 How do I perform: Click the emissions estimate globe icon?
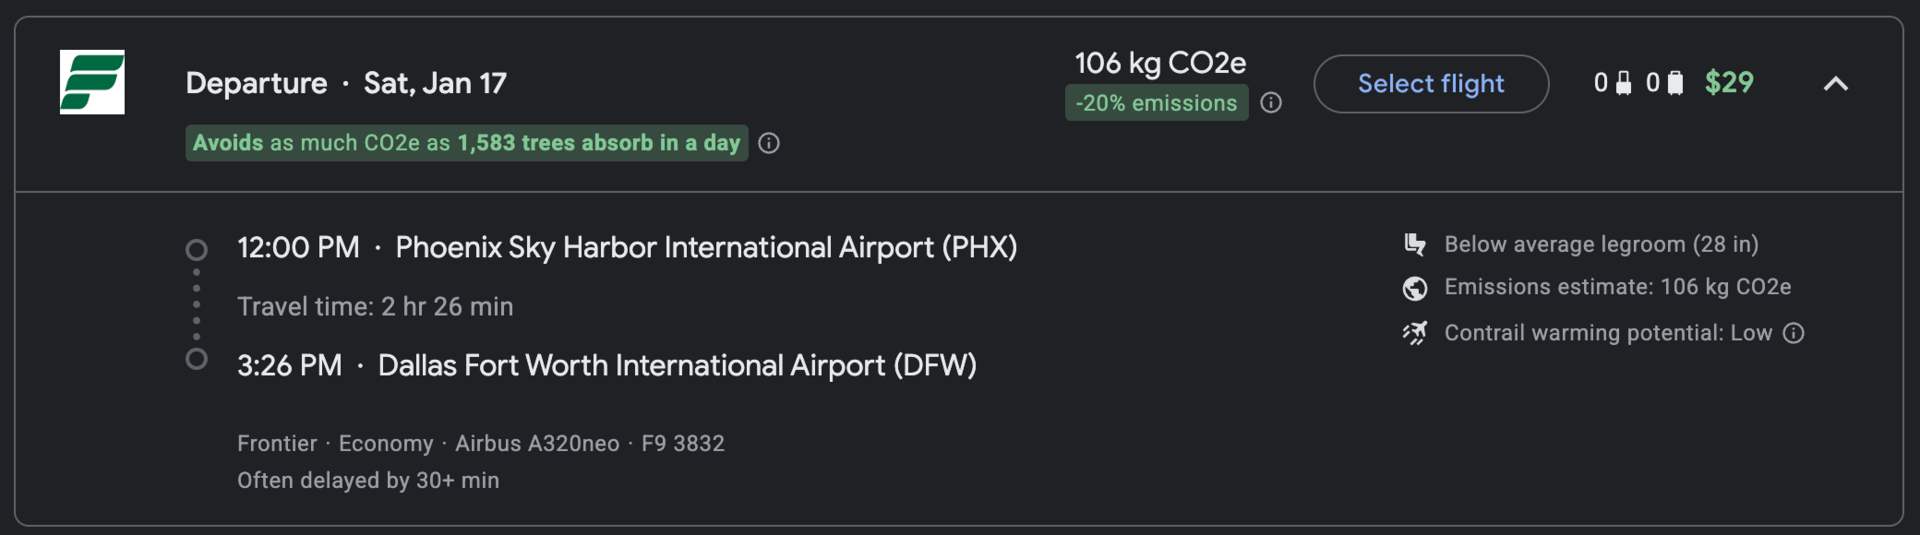pos(1415,288)
